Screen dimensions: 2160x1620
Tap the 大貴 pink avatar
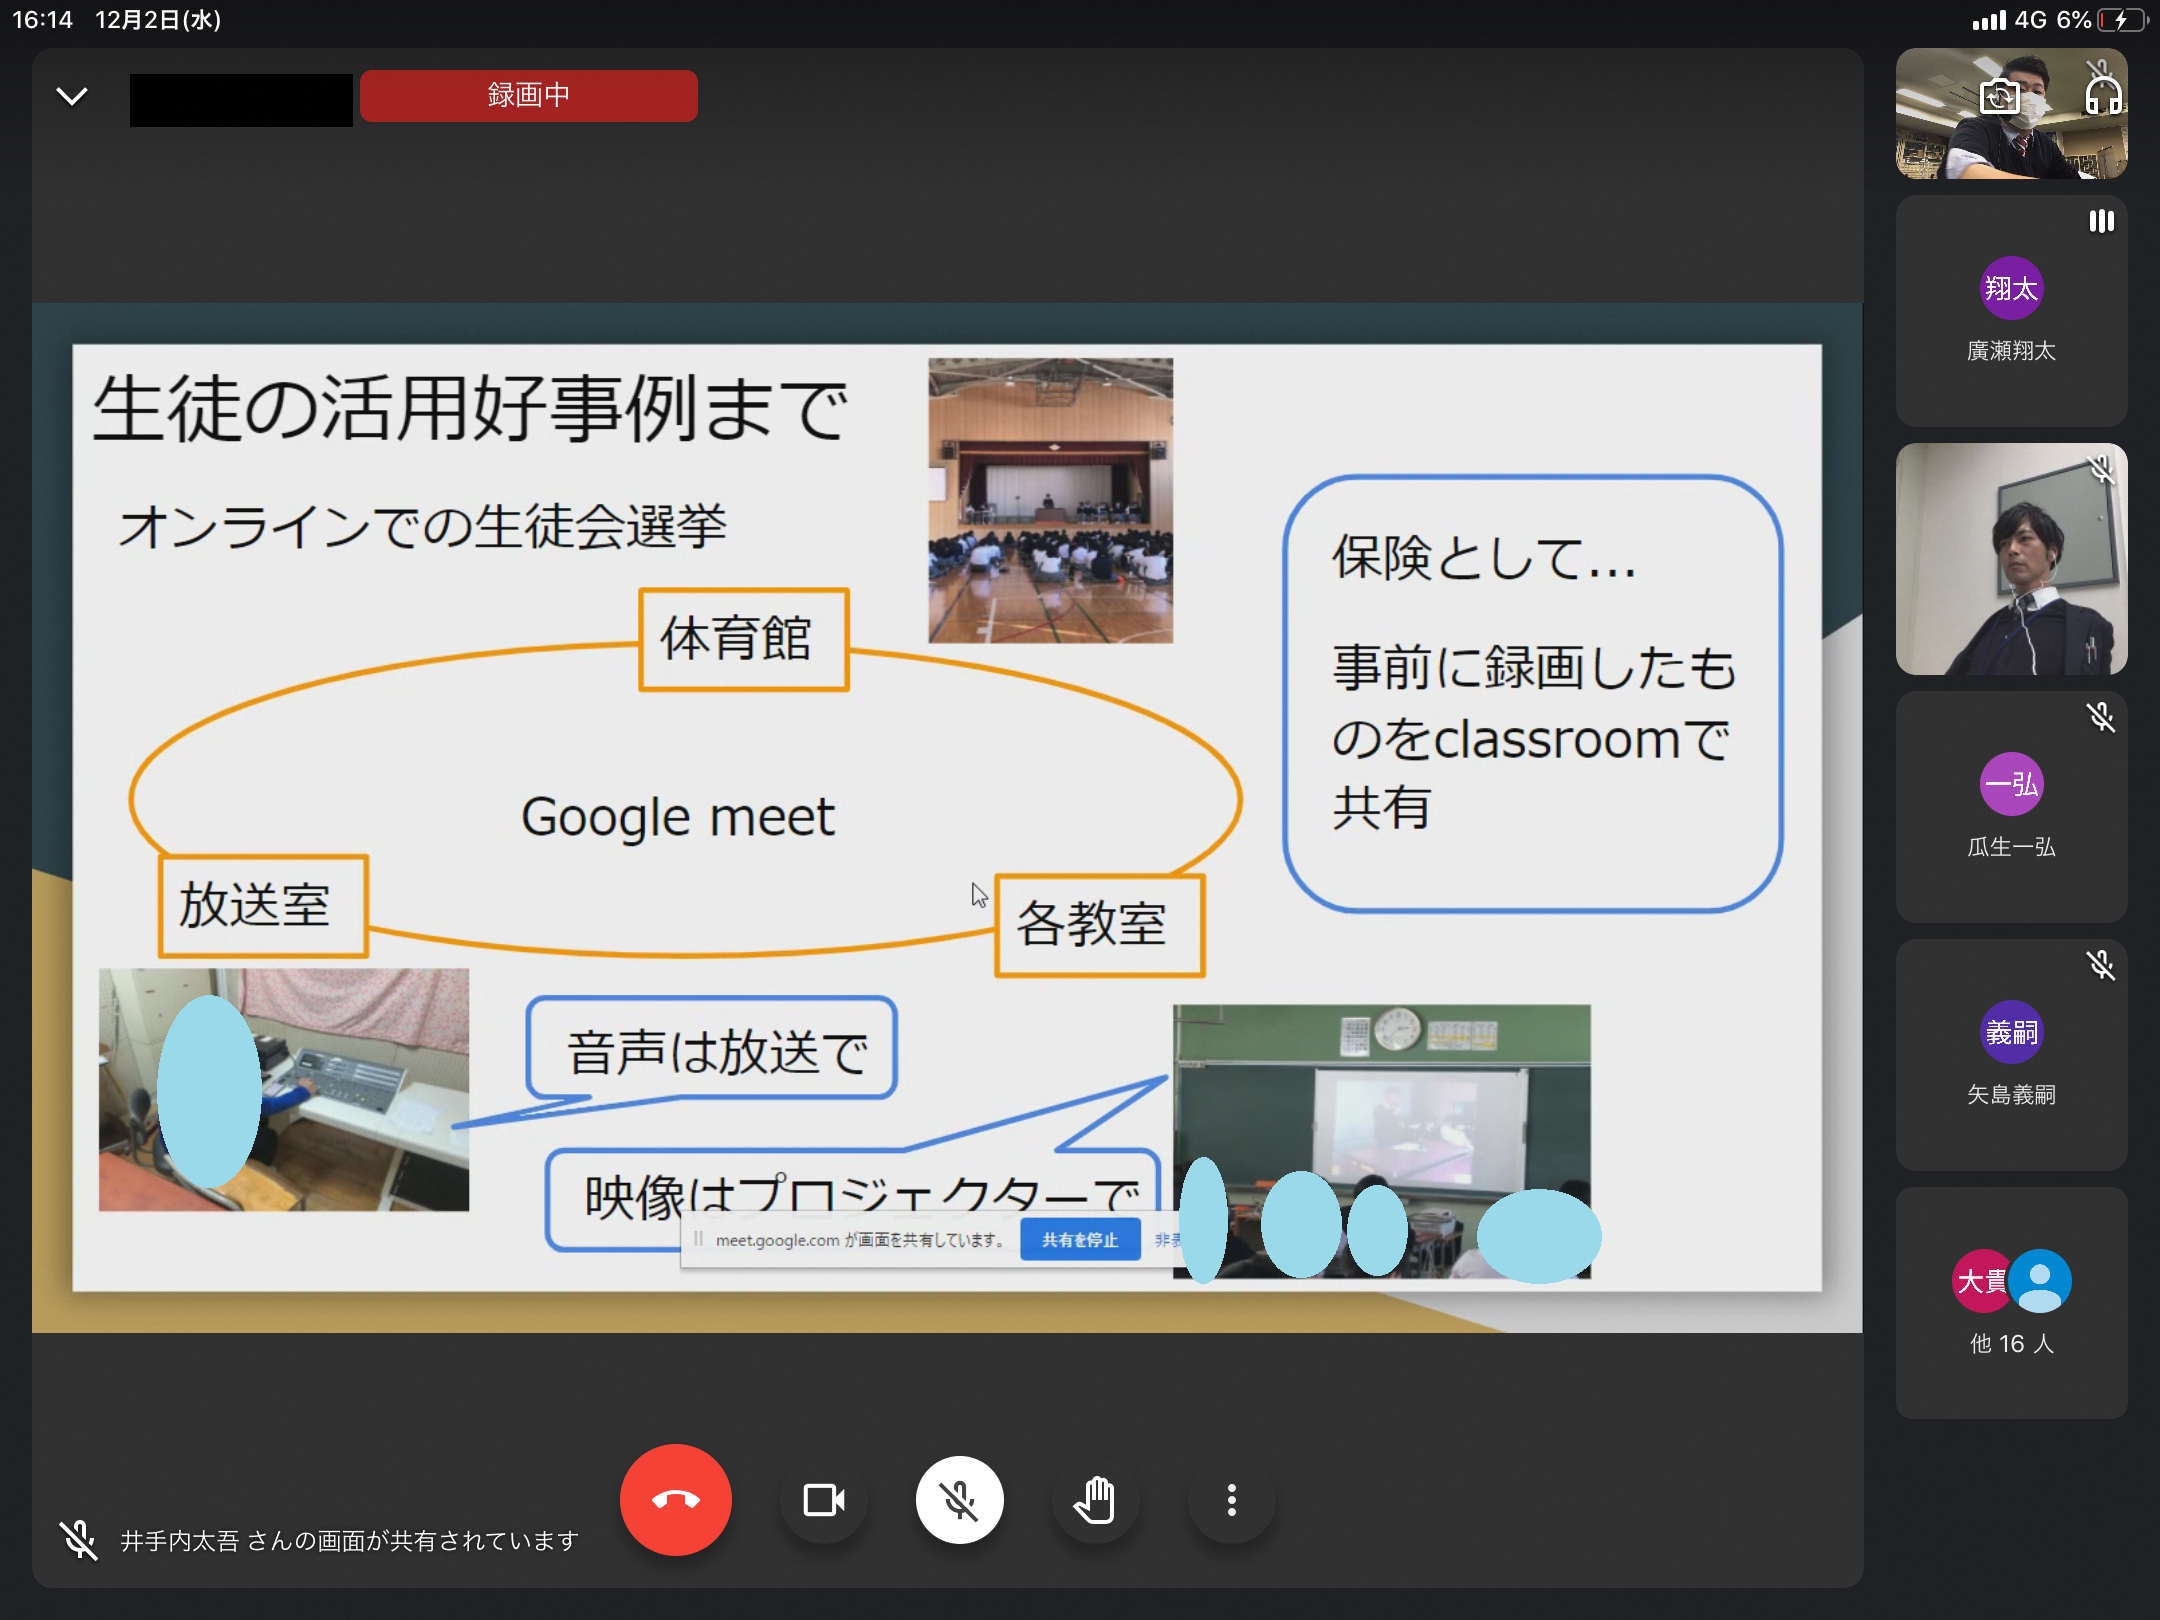[x=1980, y=1281]
